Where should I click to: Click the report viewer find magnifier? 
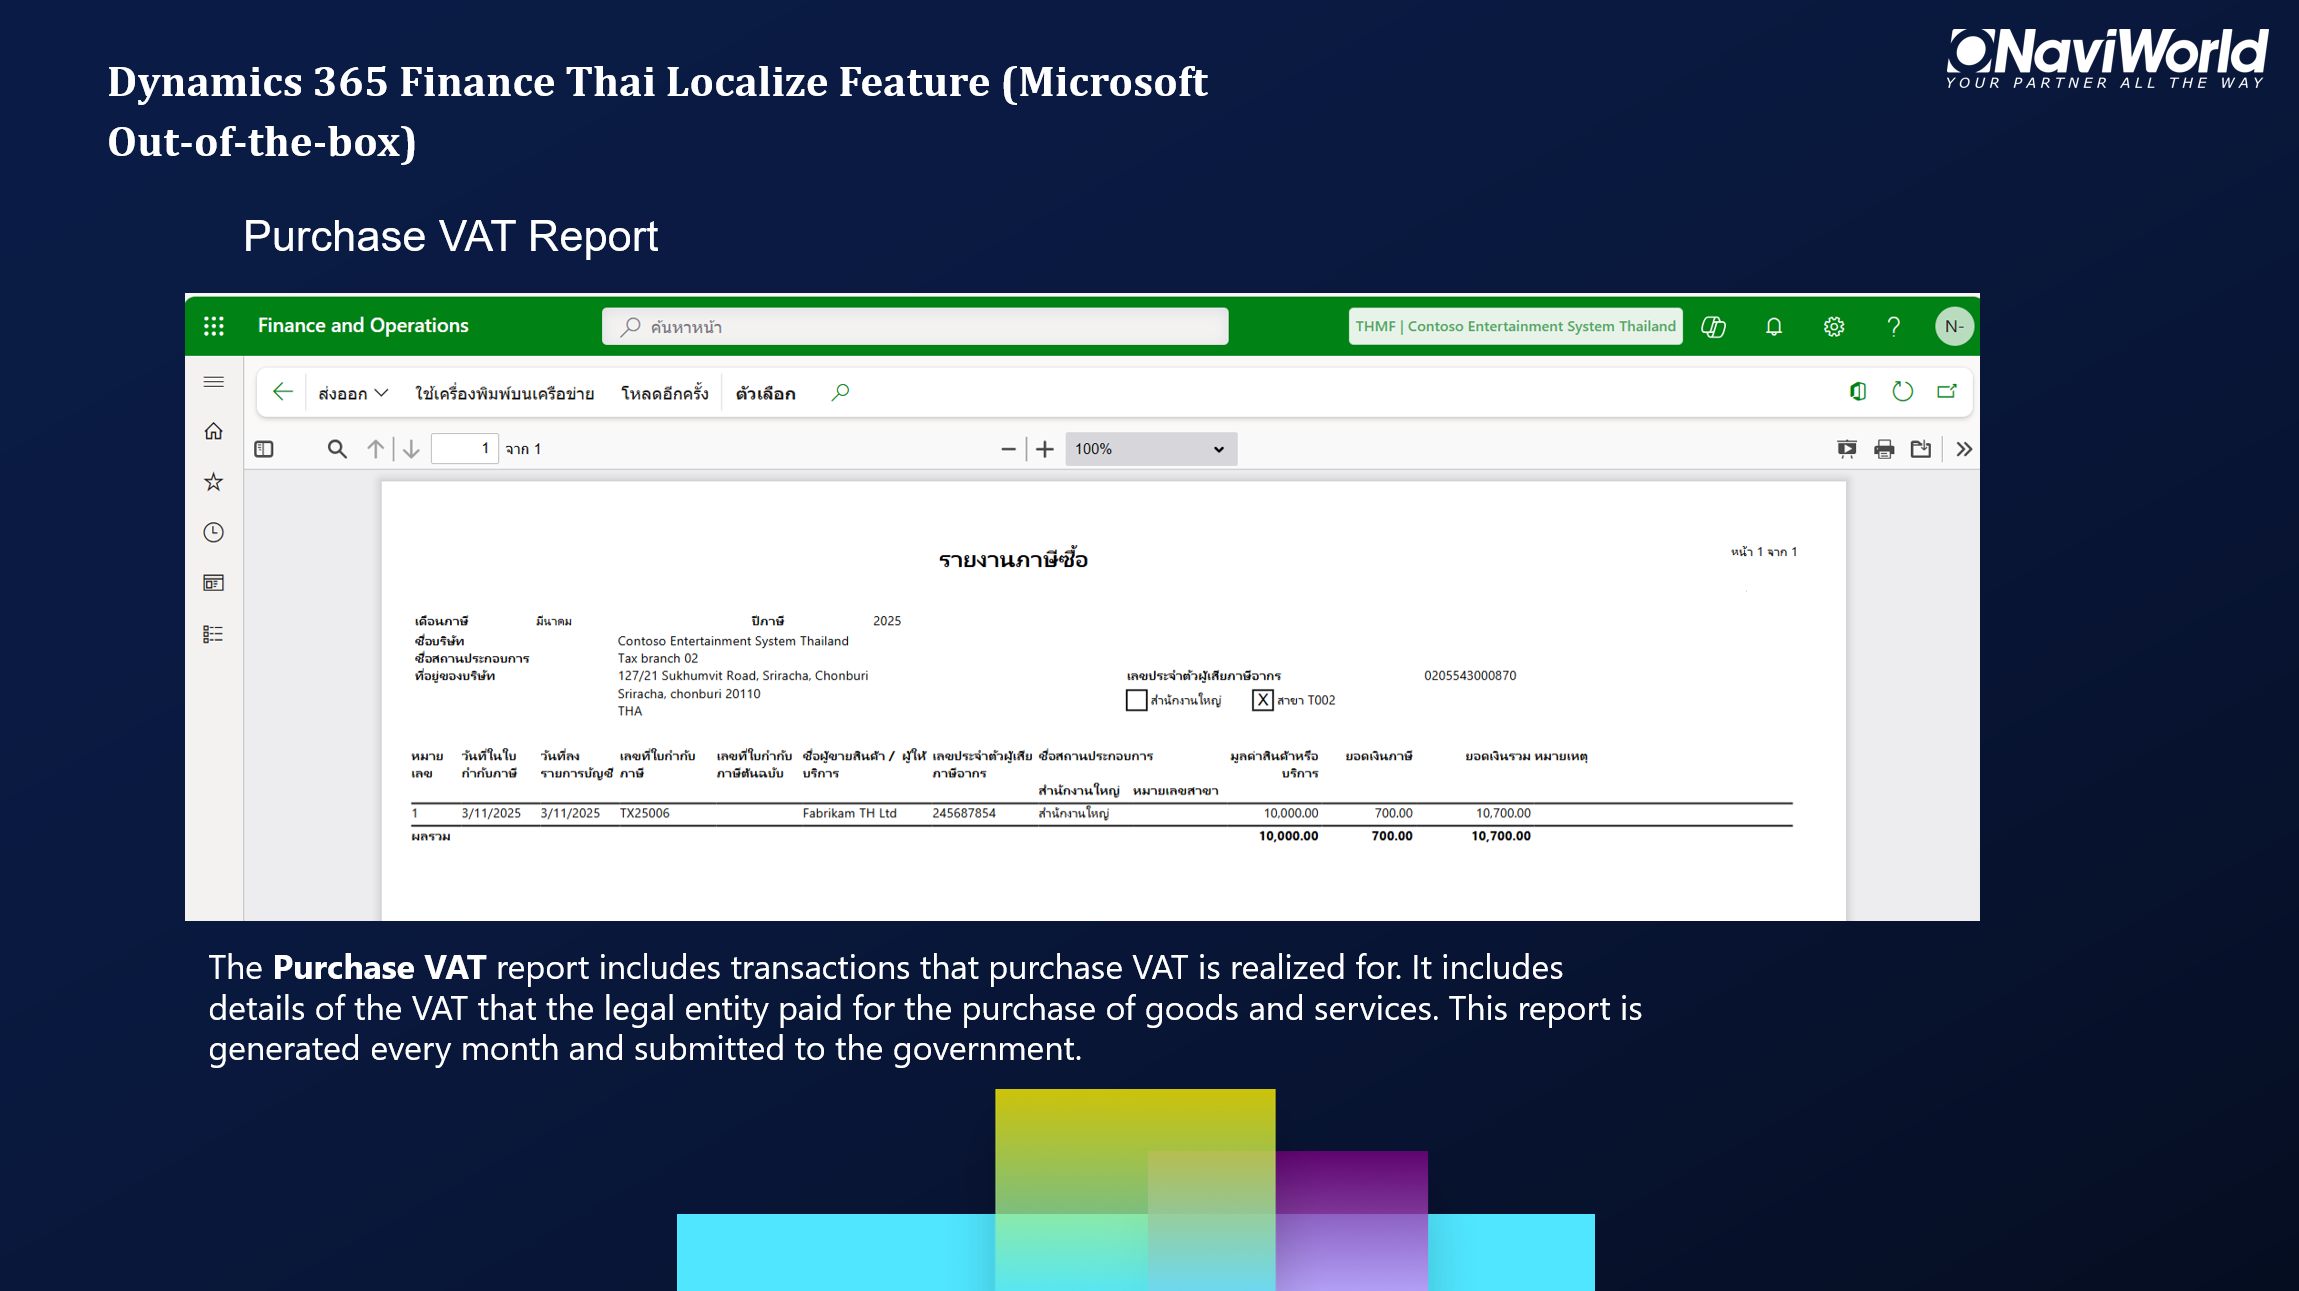click(x=337, y=449)
